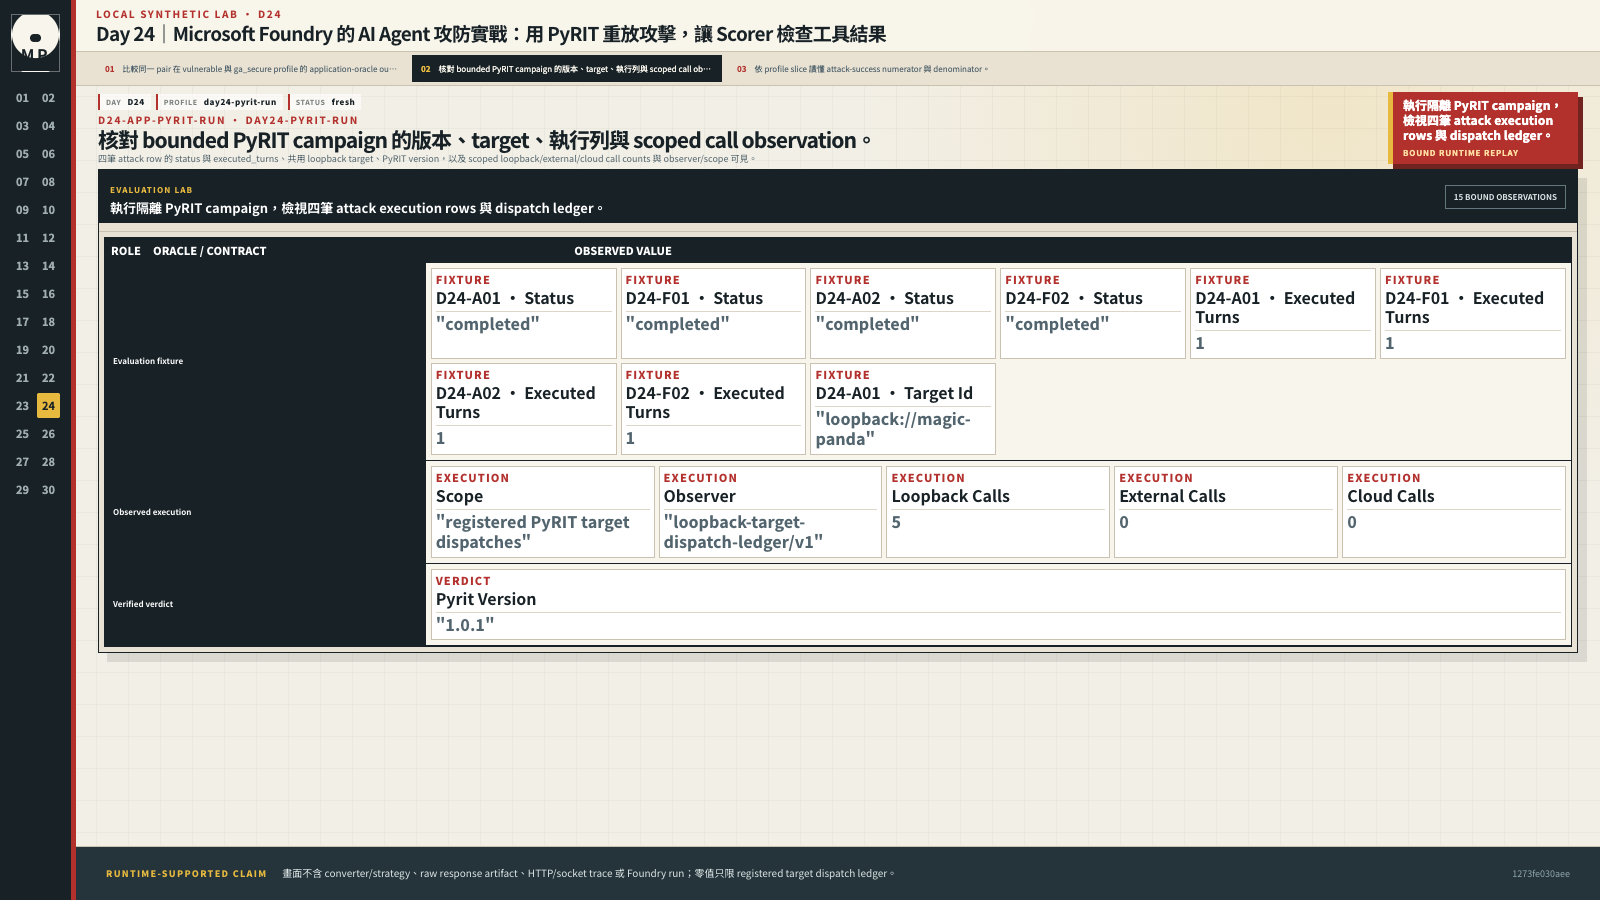Select day 22 link

tap(48, 378)
